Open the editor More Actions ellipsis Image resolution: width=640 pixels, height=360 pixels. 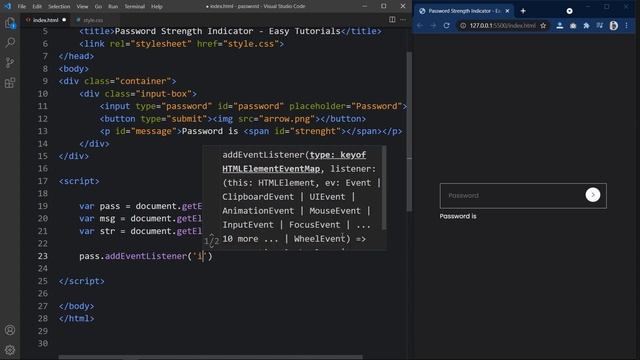[403, 20]
